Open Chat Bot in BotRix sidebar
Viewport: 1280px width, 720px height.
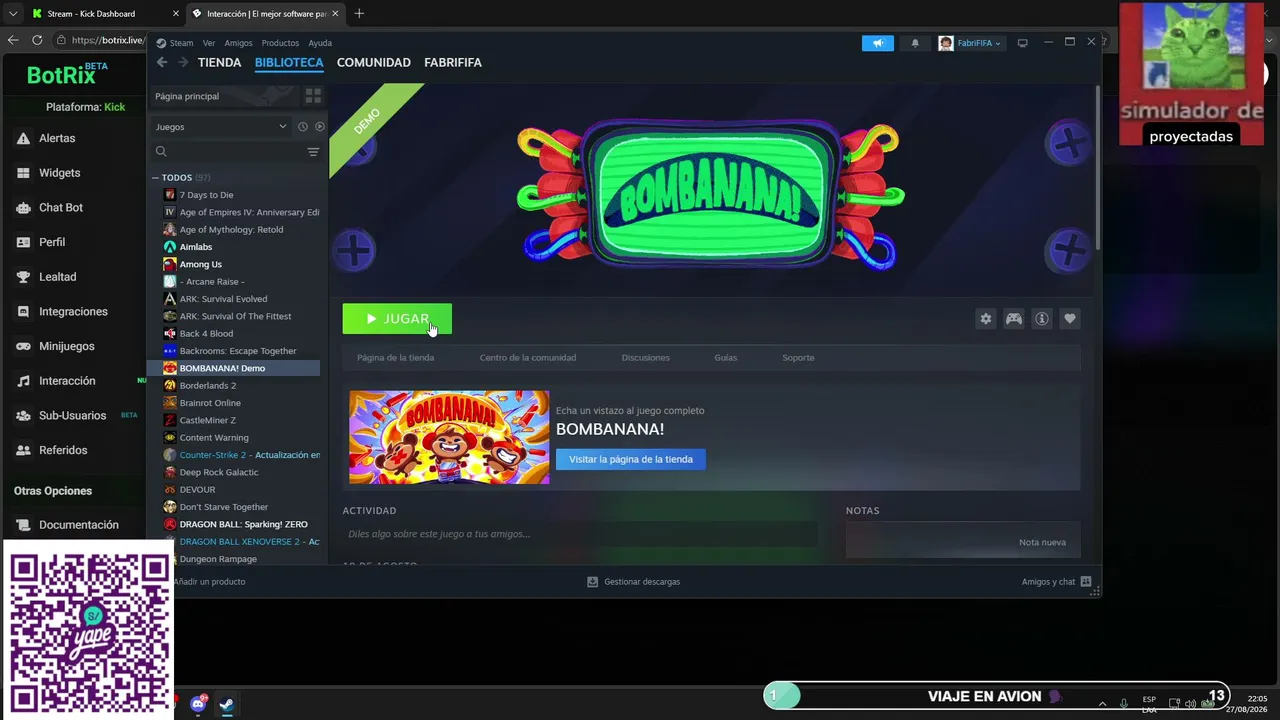tap(61, 208)
